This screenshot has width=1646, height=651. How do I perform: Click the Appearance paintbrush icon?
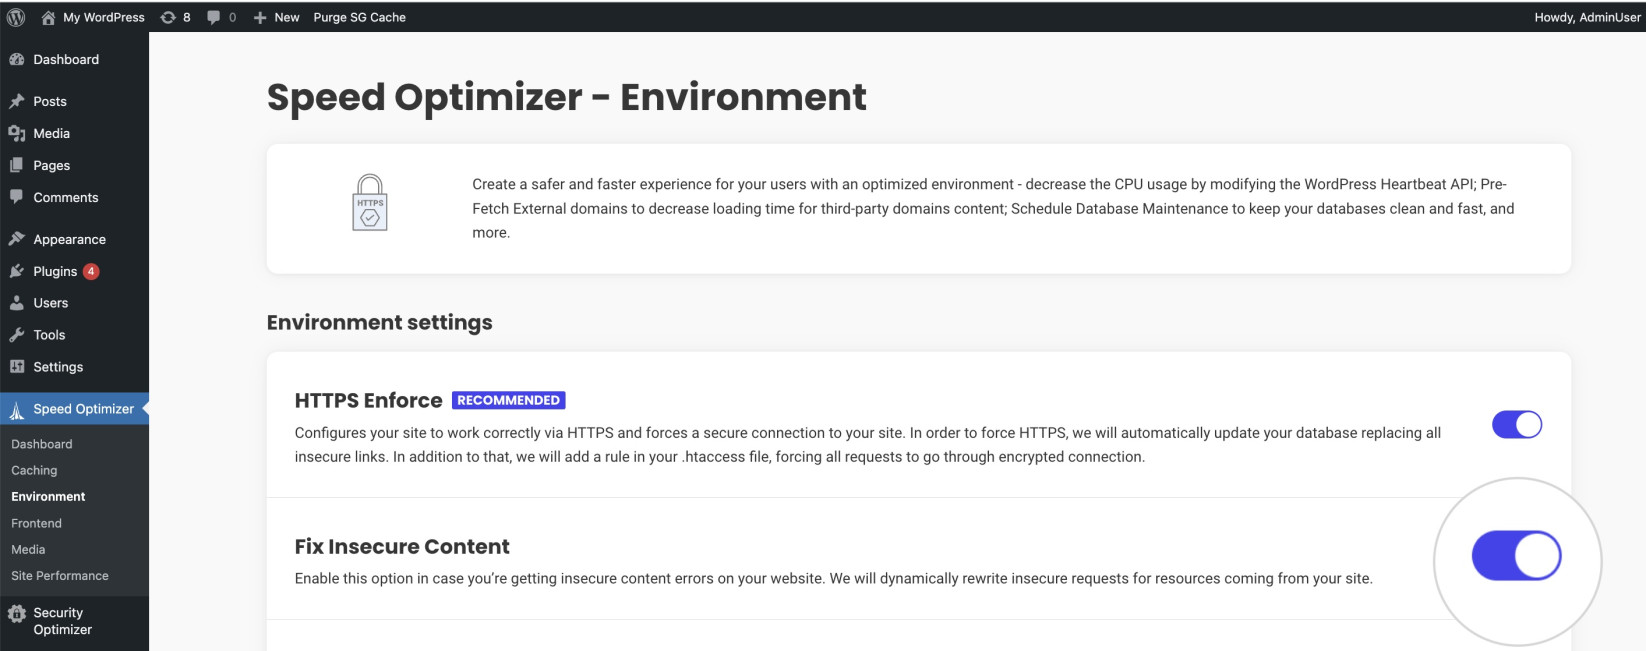pos(17,239)
